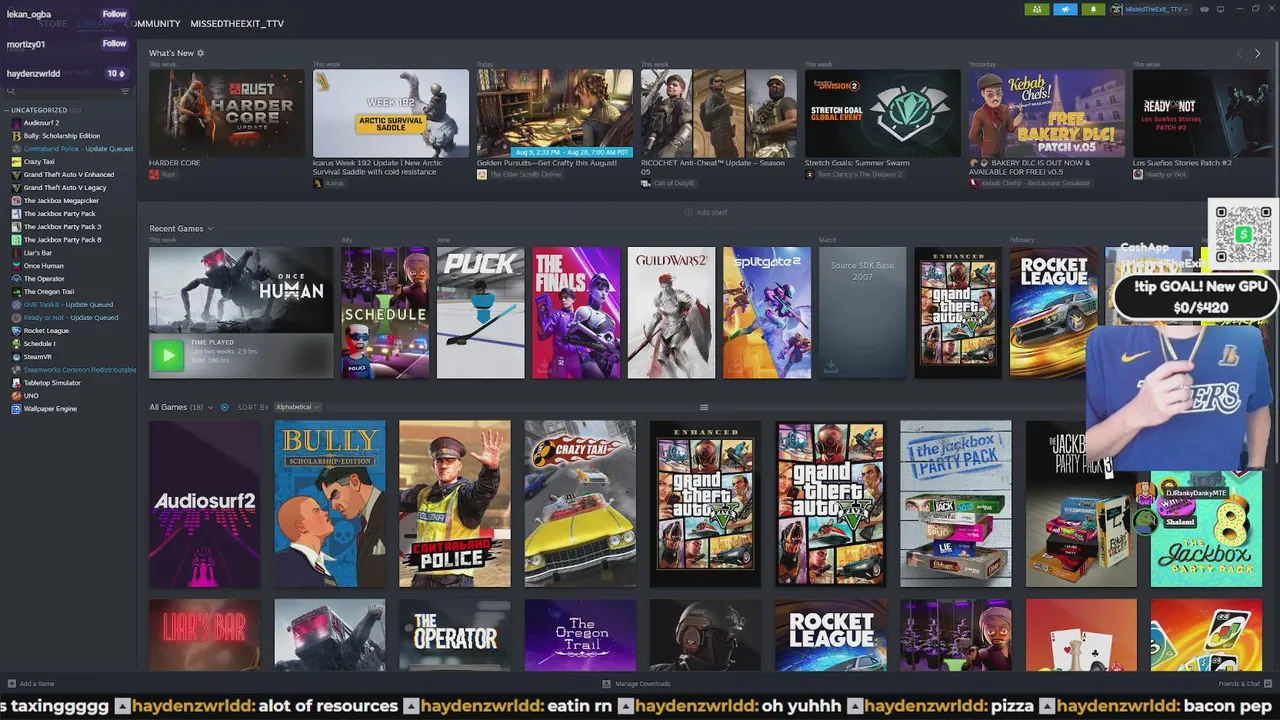Click the Add shelf plus icon

(x=688, y=212)
